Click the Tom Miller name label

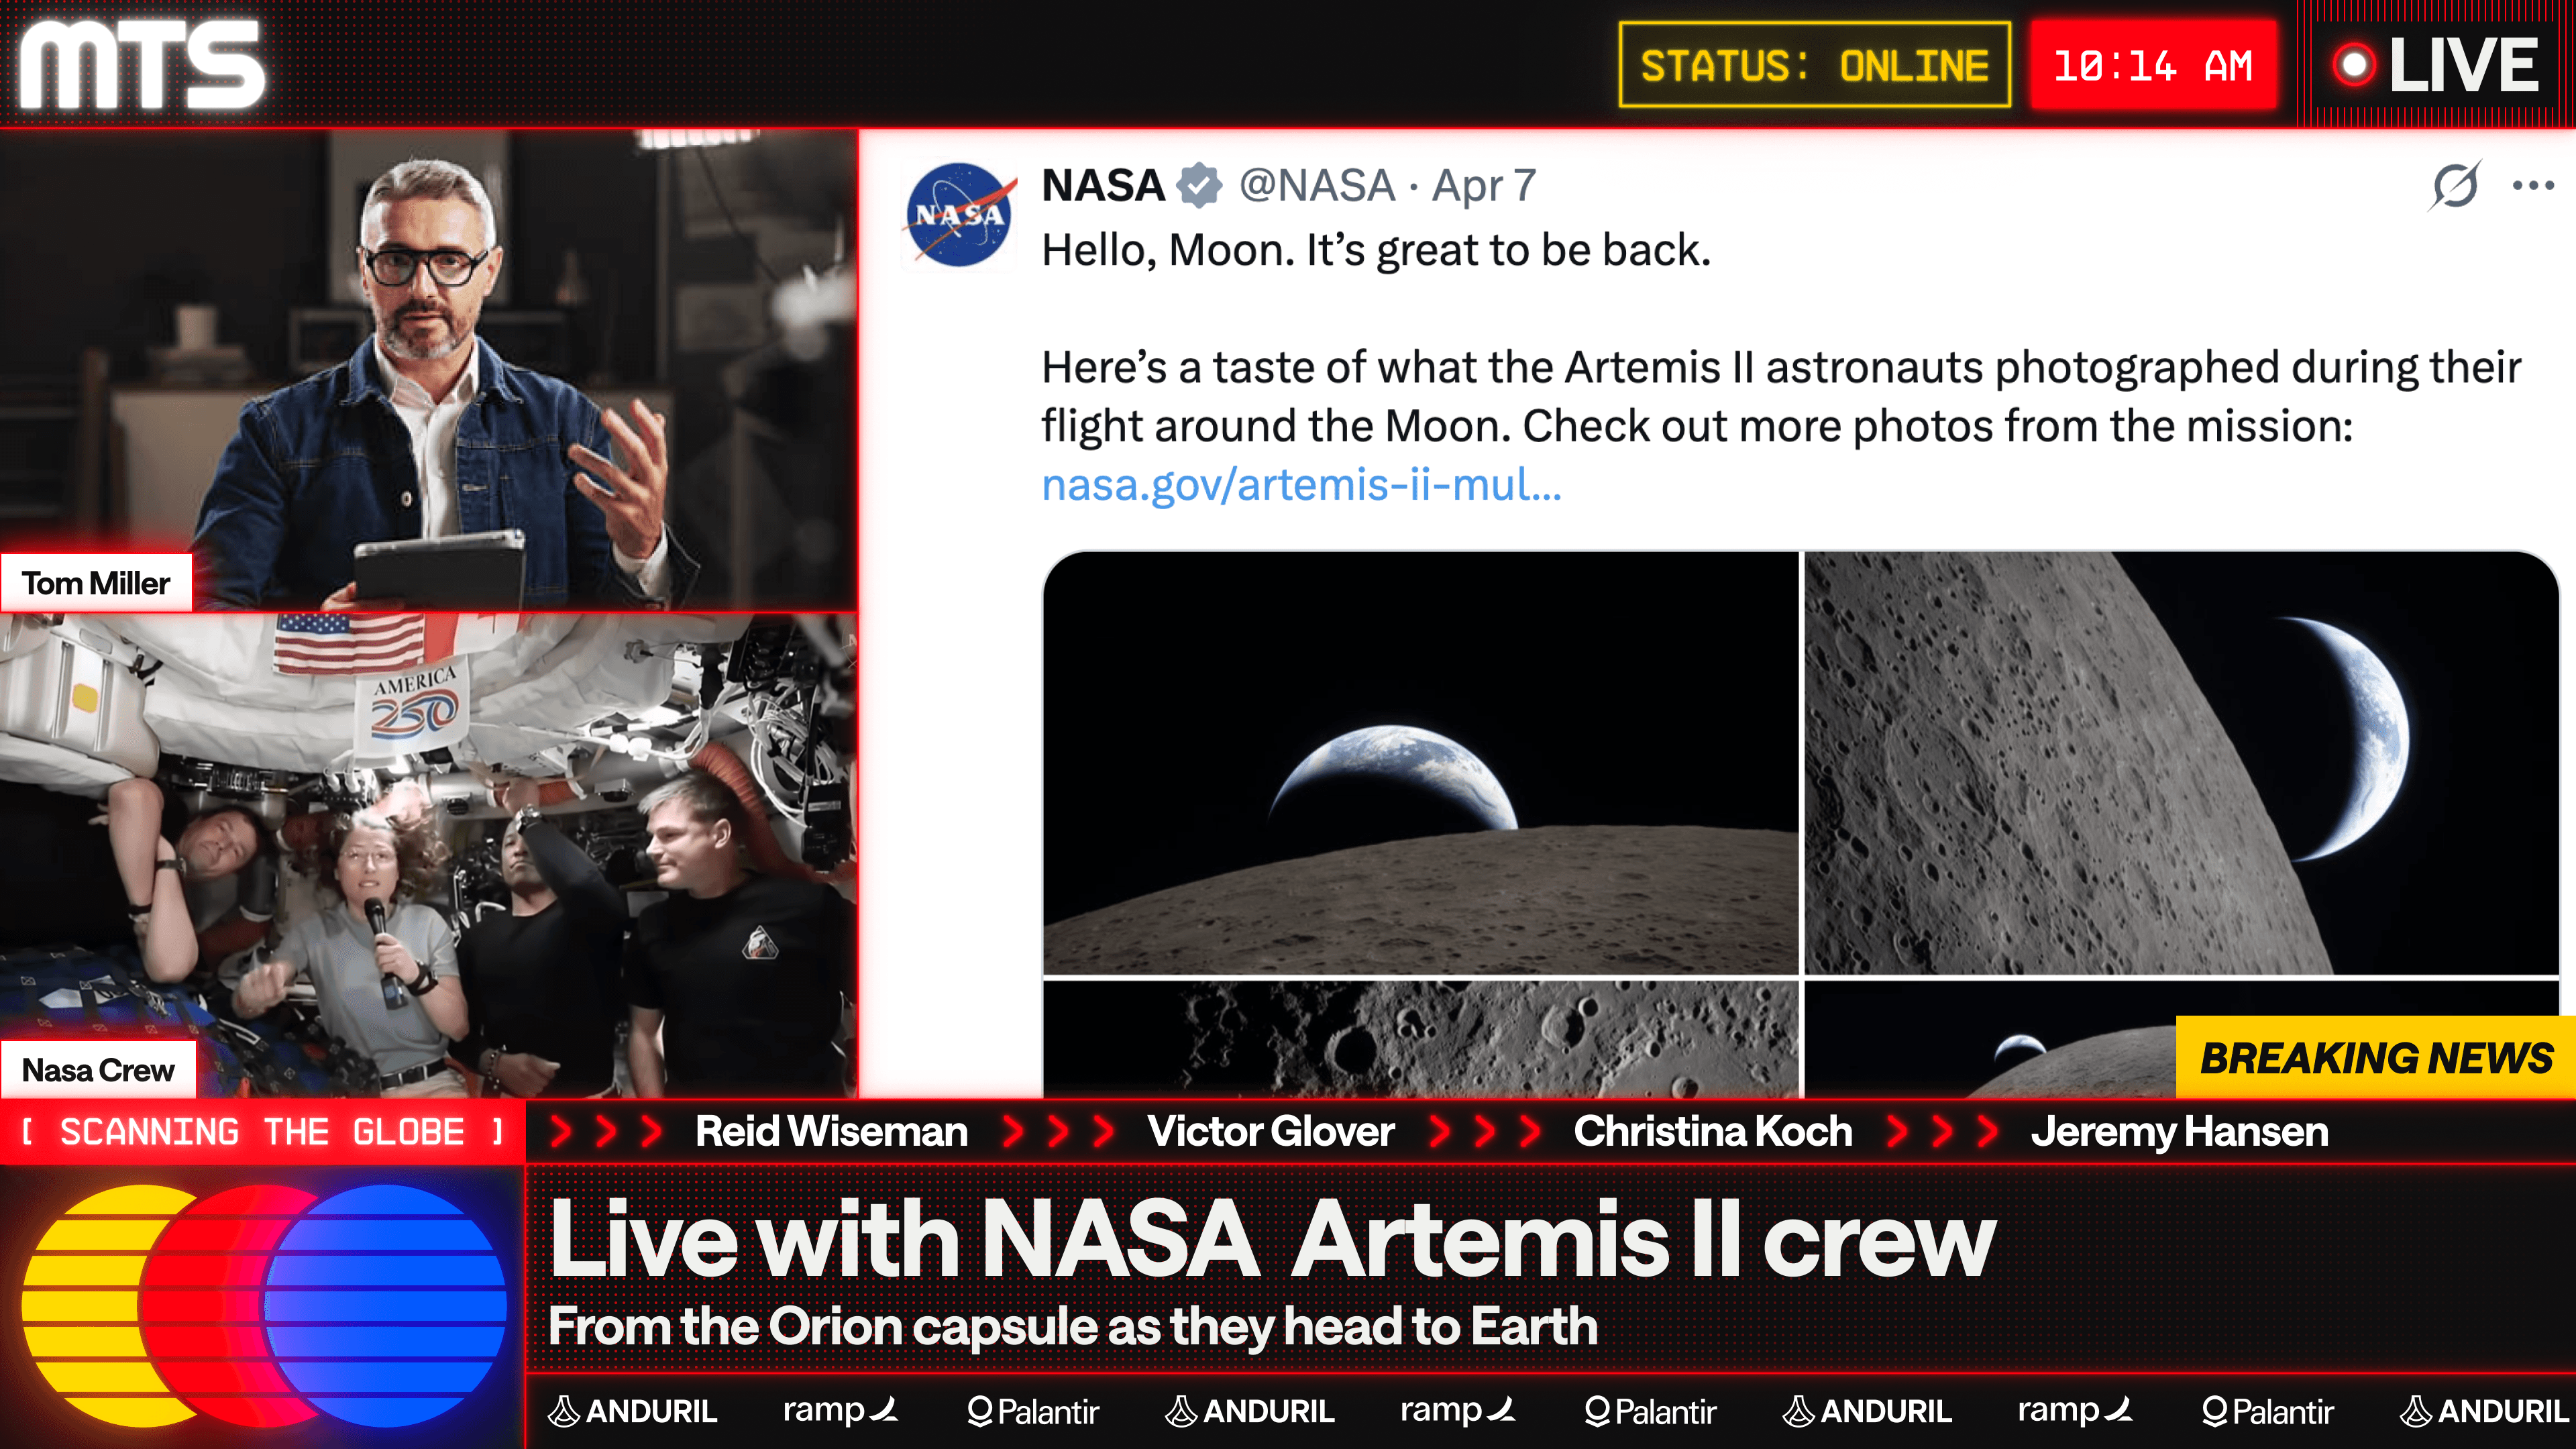tap(96, 583)
